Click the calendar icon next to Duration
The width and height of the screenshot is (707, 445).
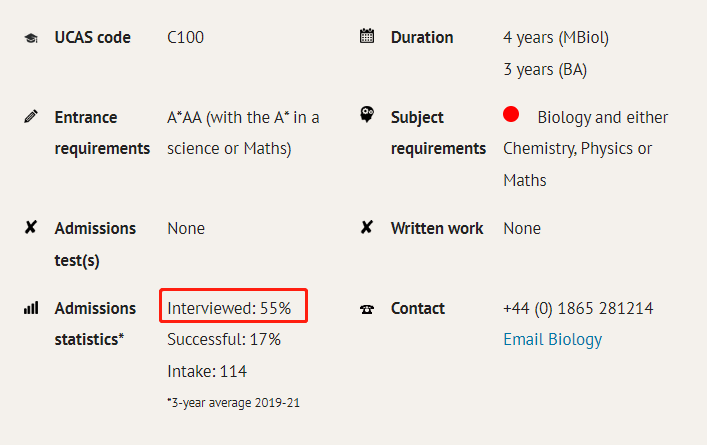pos(367,36)
